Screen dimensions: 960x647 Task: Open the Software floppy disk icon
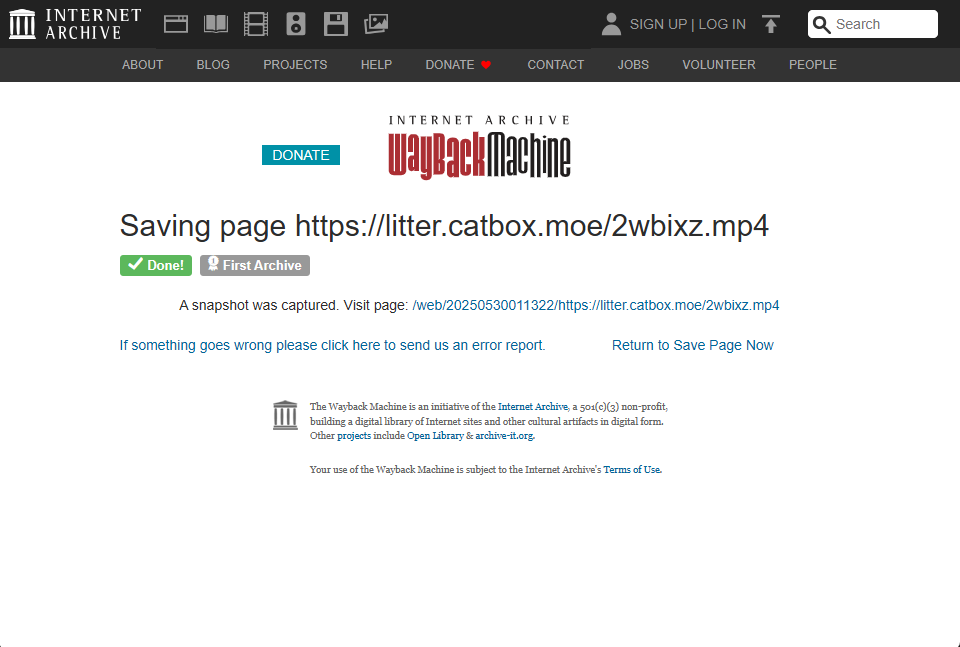(336, 24)
